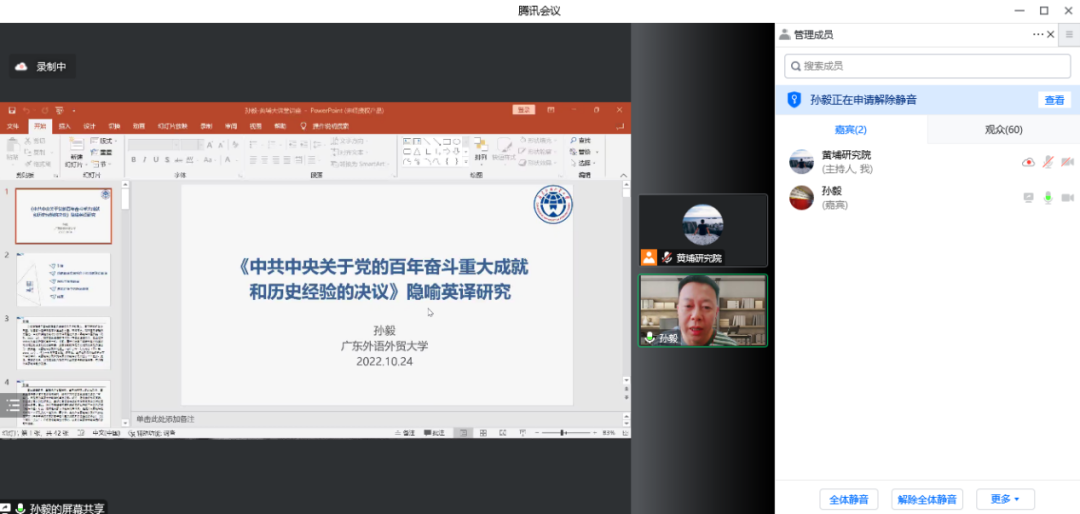Image resolution: width=1080 pixels, height=514 pixels.
Task: Unmute the microphone of host 黄埔研究院
Action: pyautogui.click(x=1047, y=162)
